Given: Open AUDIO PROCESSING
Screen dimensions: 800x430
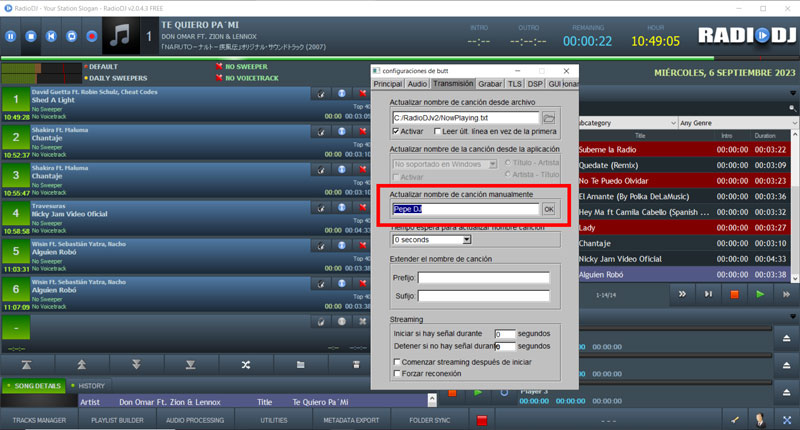Looking at the screenshot, I should tap(195, 420).
